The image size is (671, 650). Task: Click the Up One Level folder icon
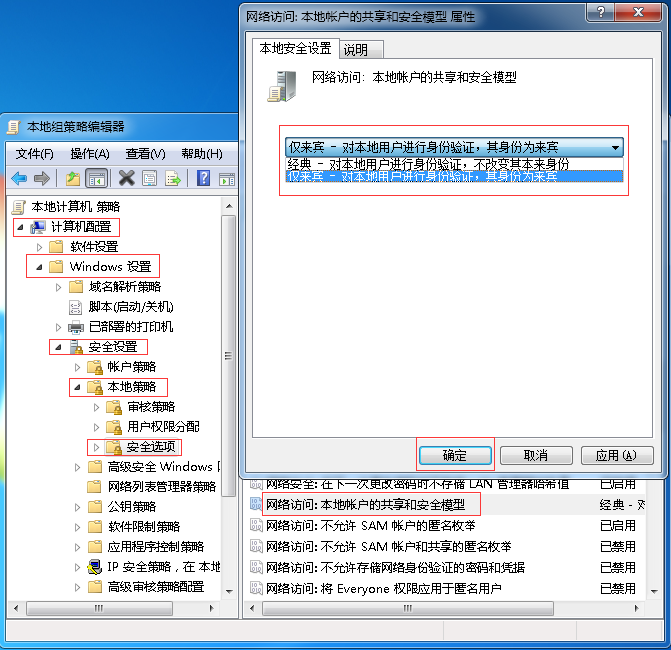(x=72, y=178)
